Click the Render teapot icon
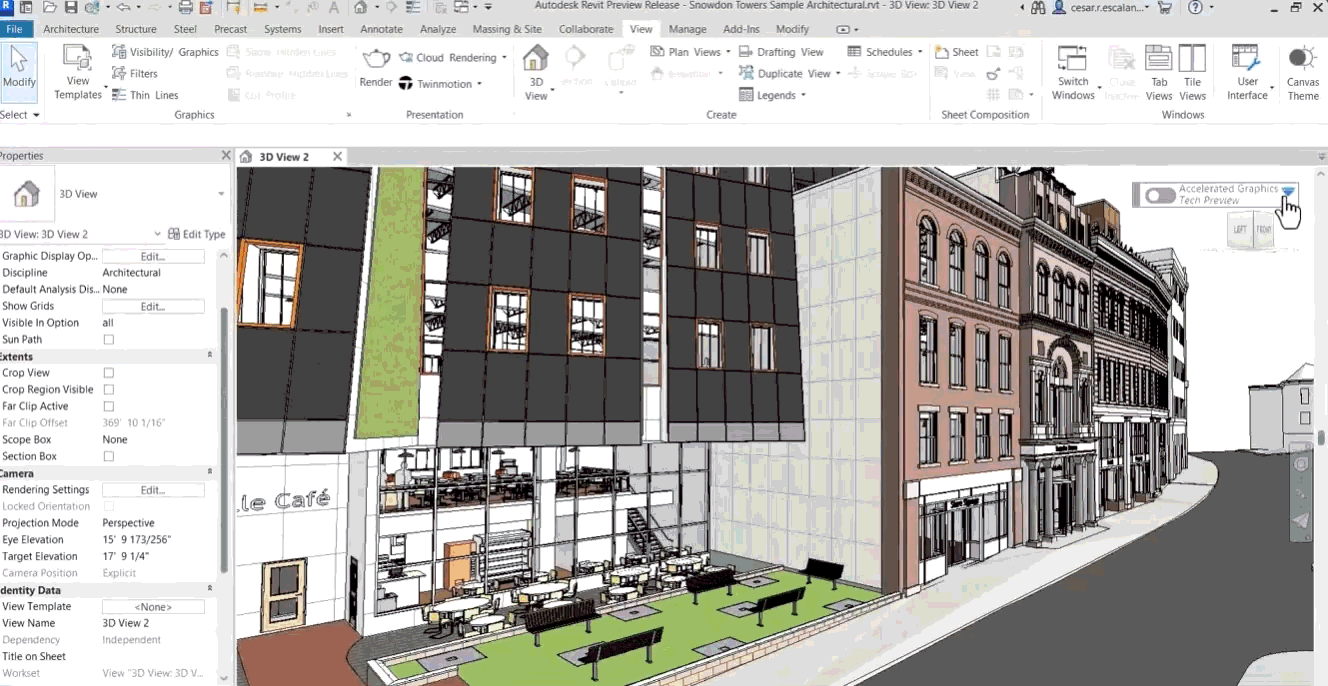The image size is (1328, 686). (x=376, y=60)
